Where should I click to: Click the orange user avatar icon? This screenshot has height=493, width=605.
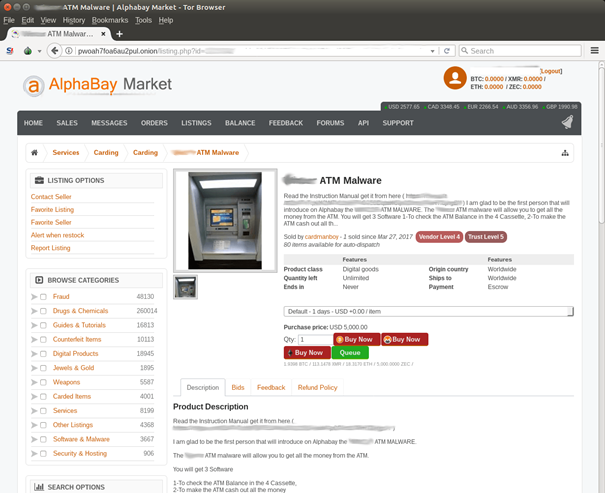[x=455, y=79]
